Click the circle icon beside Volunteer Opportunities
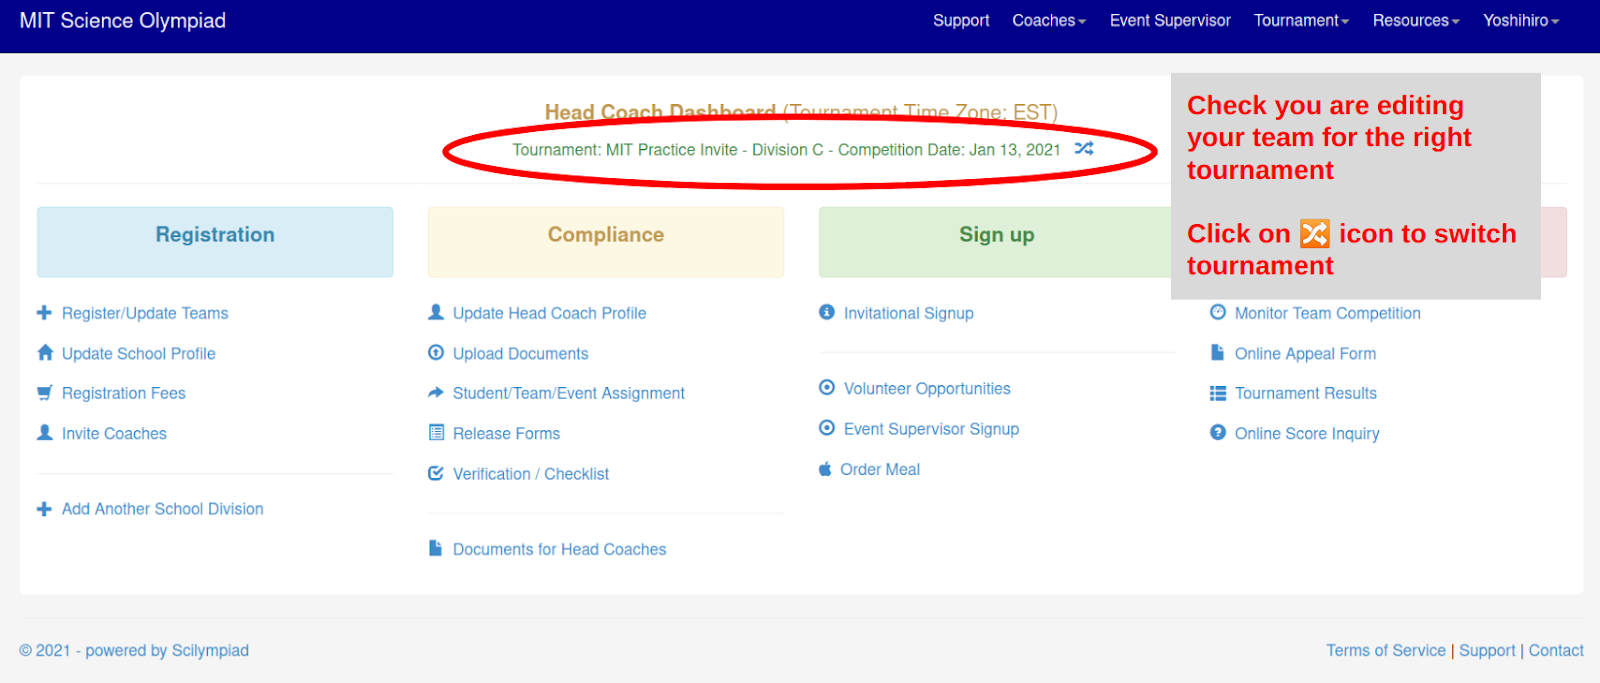Viewport: 1600px width, 683px height. [x=827, y=388]
